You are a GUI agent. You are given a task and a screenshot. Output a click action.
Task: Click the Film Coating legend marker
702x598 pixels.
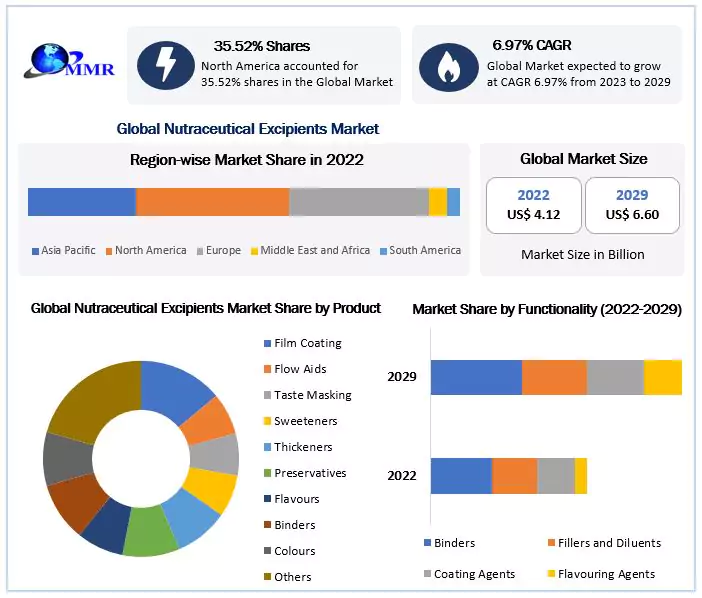(x=266, y=343)
